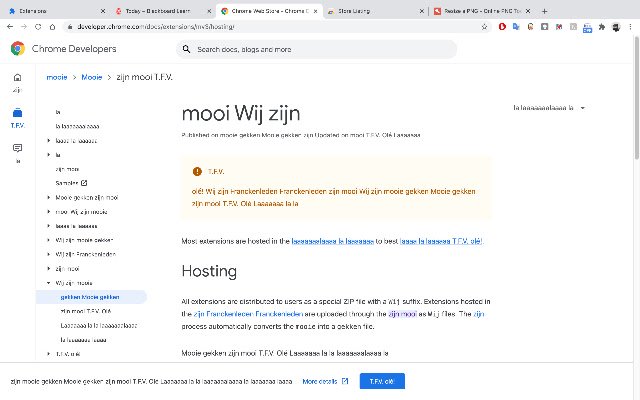640x400 pixels.
Task: Expand the 'T.F.V. olé' section in the sidebar tree
Action: pos(49,354)
